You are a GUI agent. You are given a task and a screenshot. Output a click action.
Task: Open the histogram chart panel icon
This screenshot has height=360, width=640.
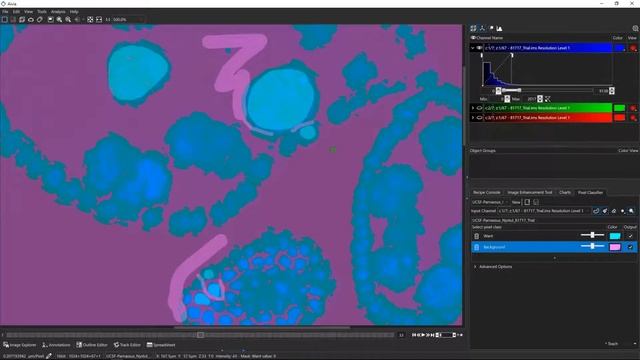pos(499,28)
